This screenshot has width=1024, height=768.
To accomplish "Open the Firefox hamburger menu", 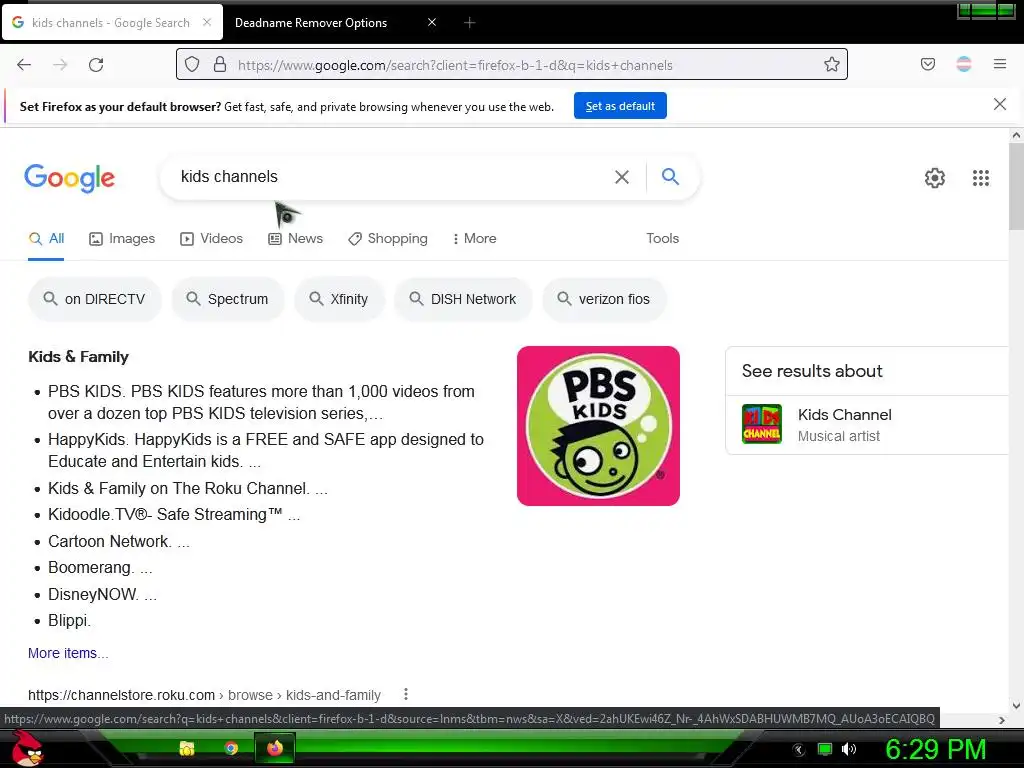I will pos(999,64).
